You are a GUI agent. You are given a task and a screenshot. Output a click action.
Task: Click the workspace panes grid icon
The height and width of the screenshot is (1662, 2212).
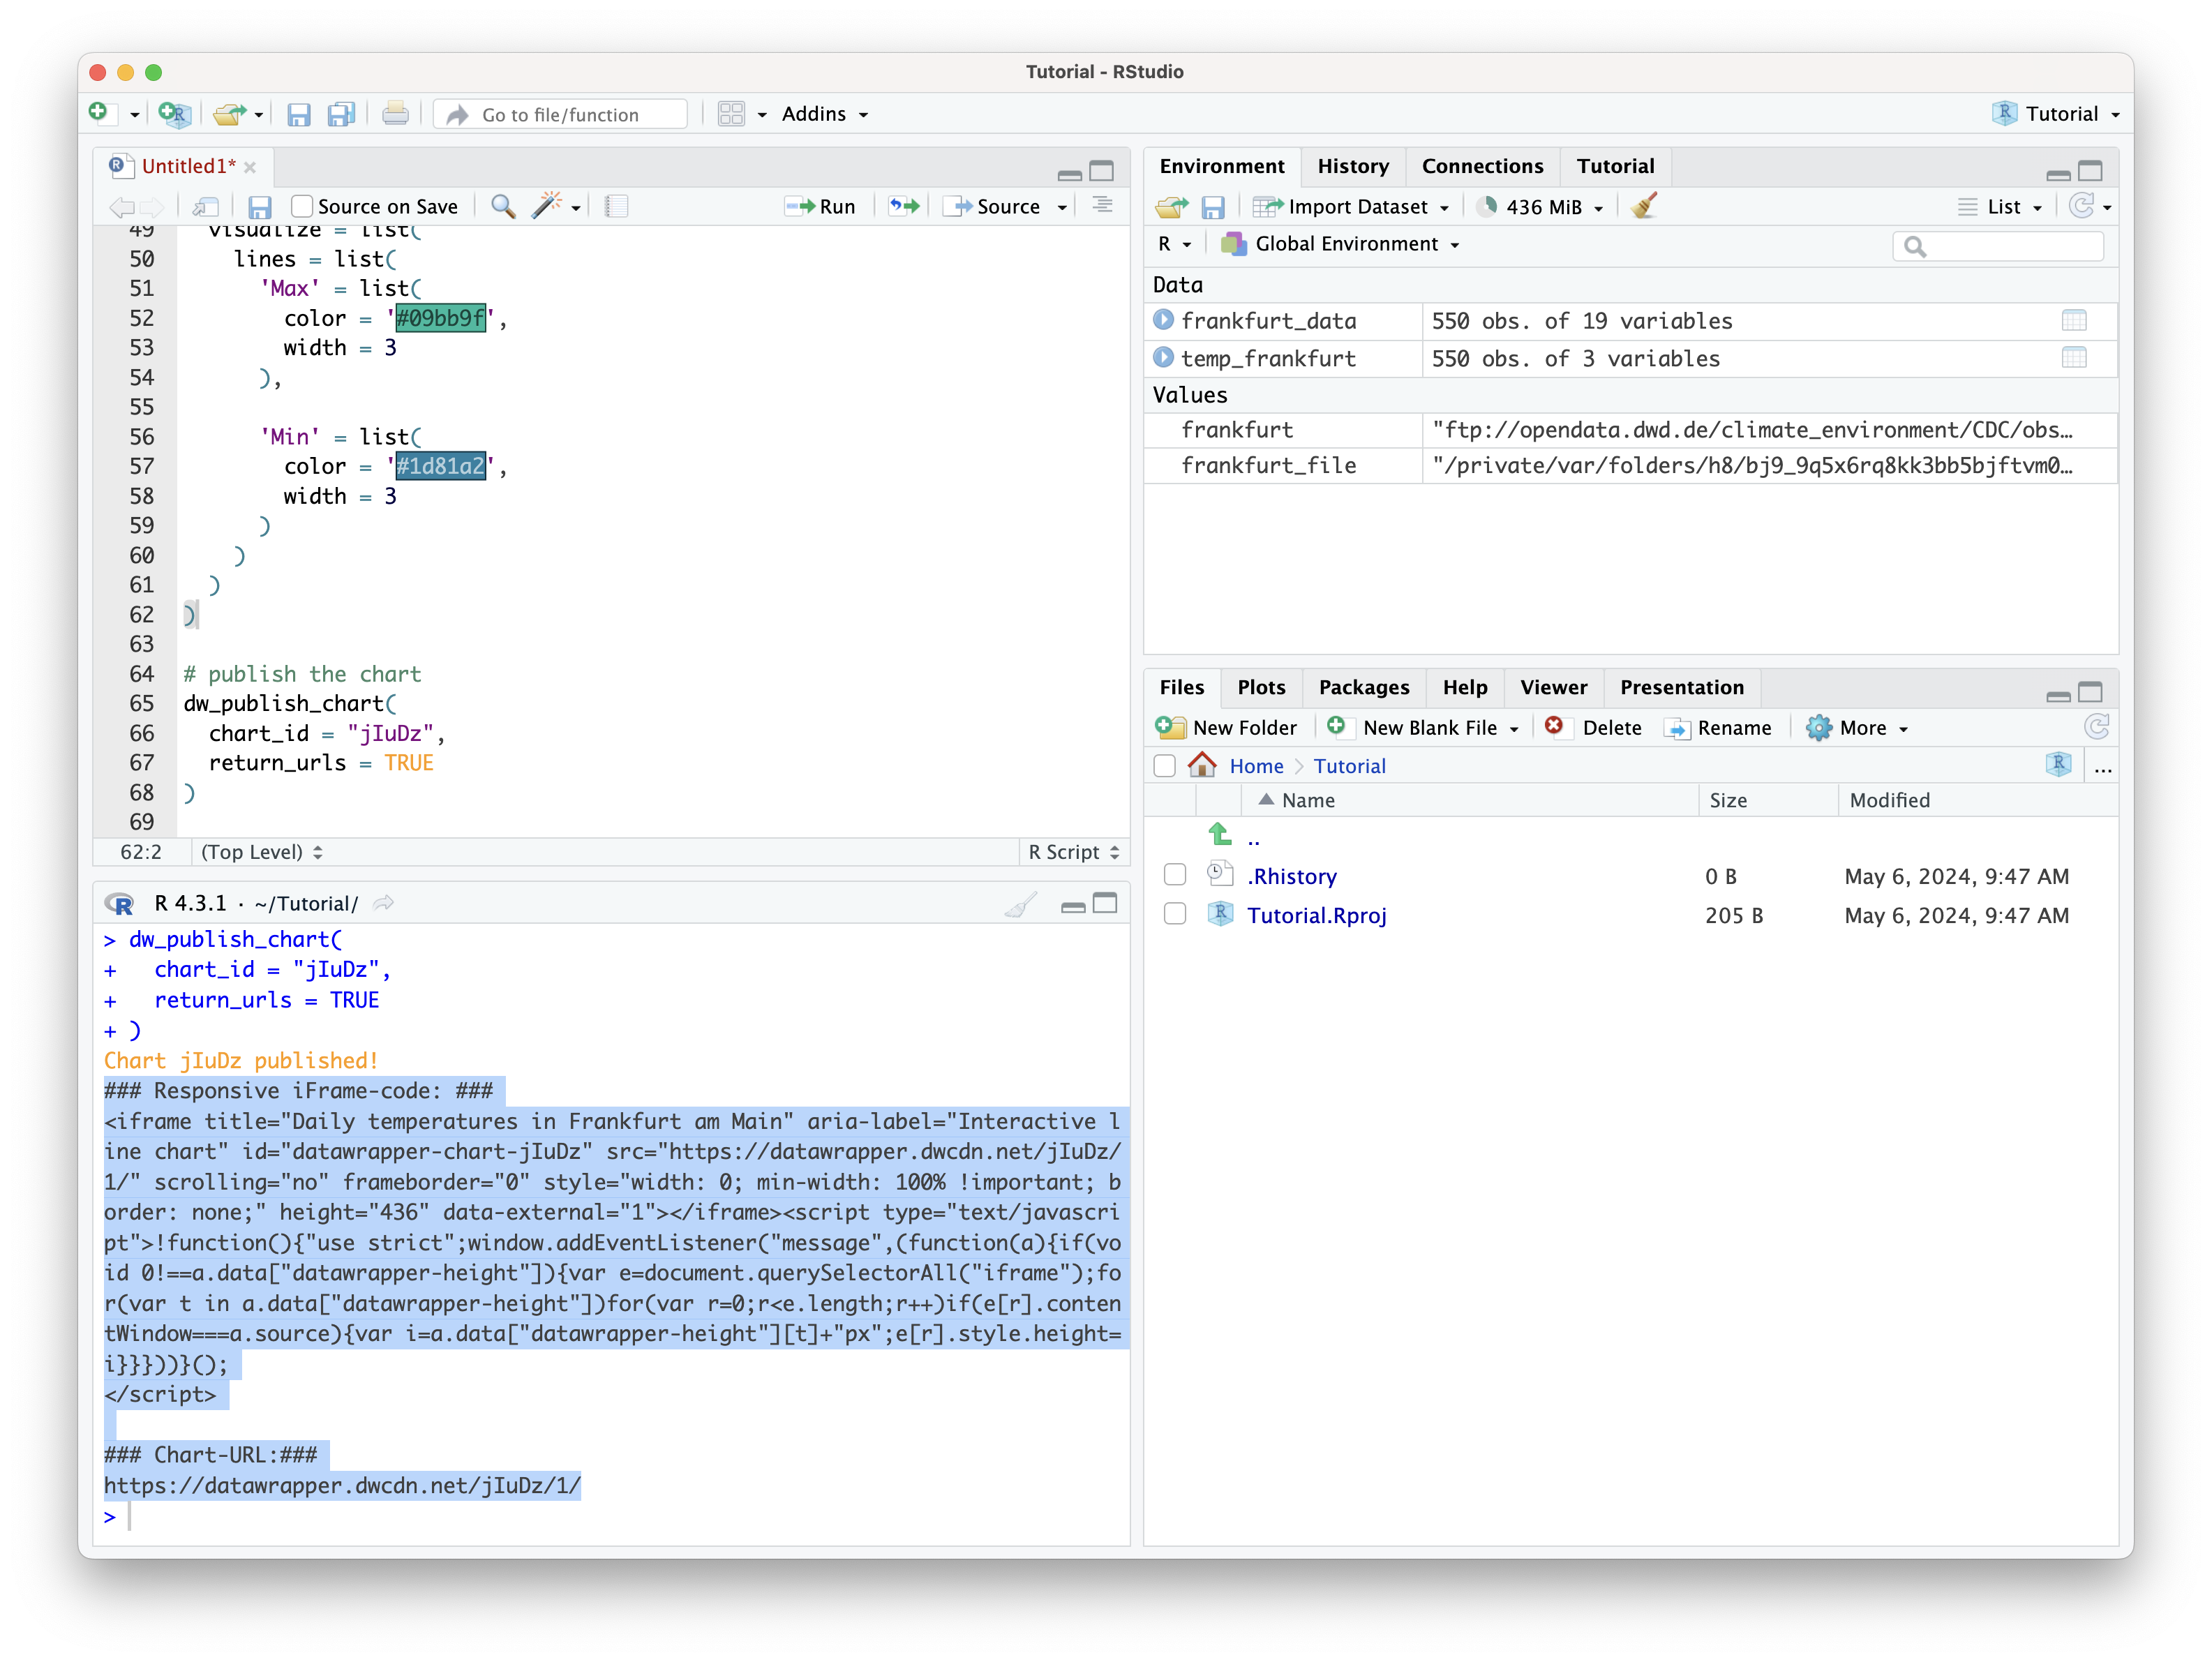(731, 114)
